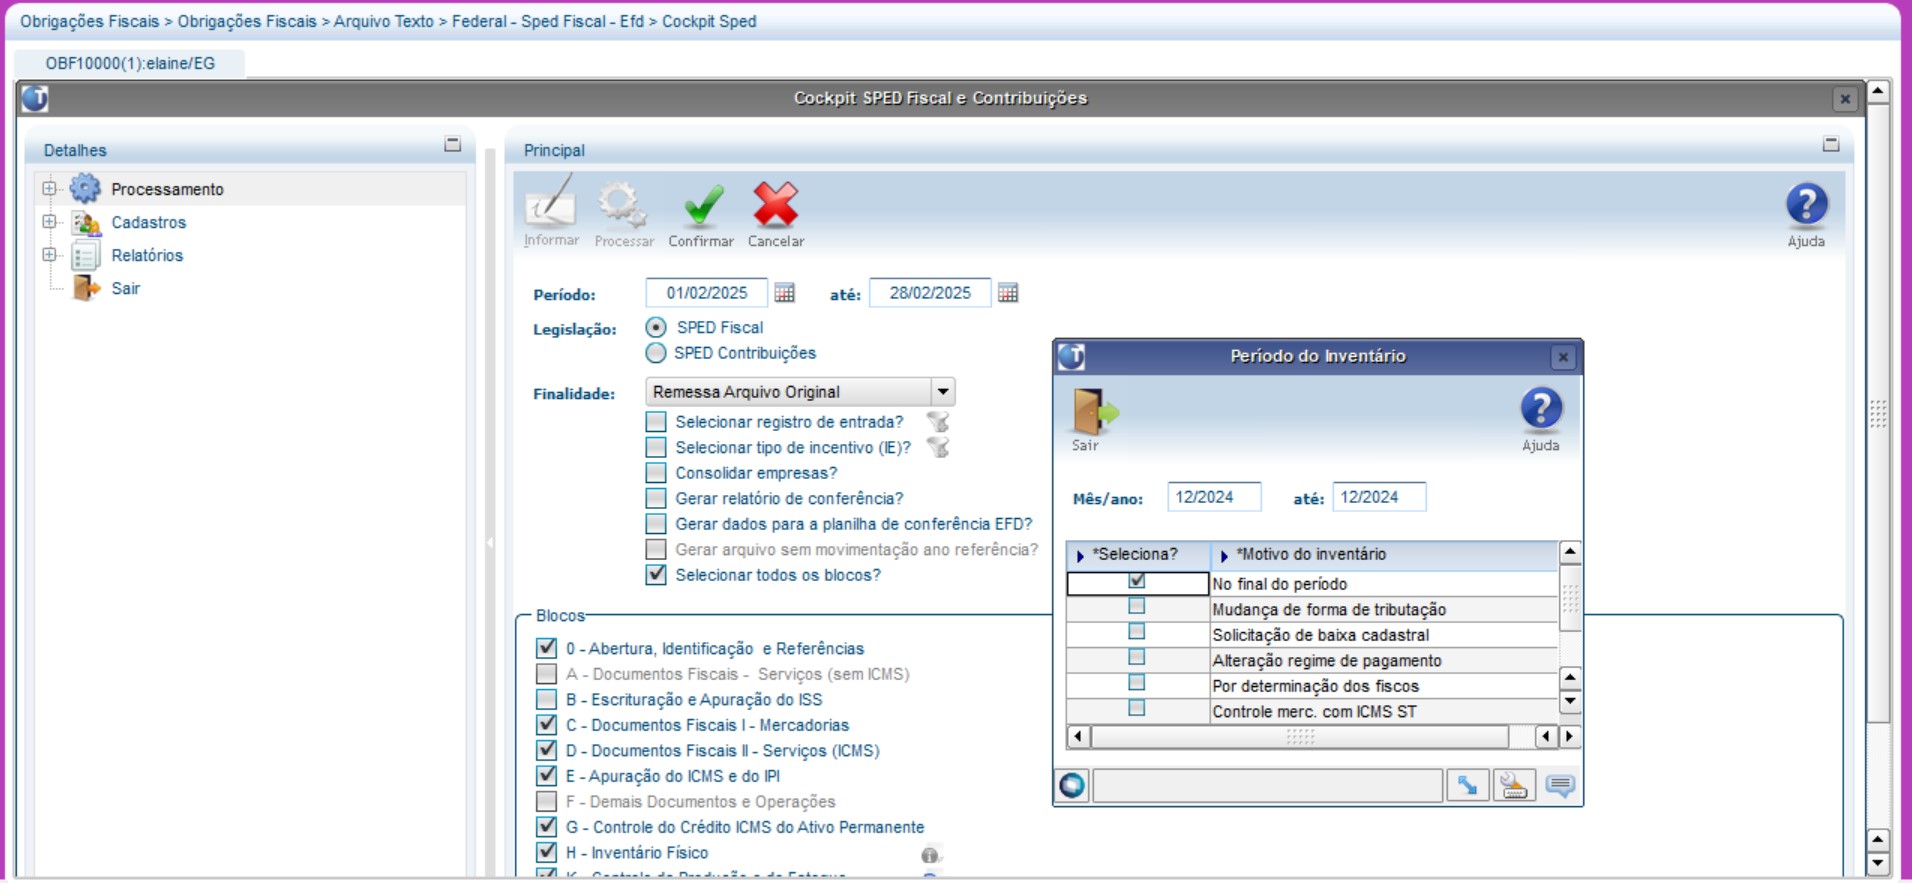1912x883 pixels.
Task: Minimize the Principal panel
Action: click(x=1831, y=145)
